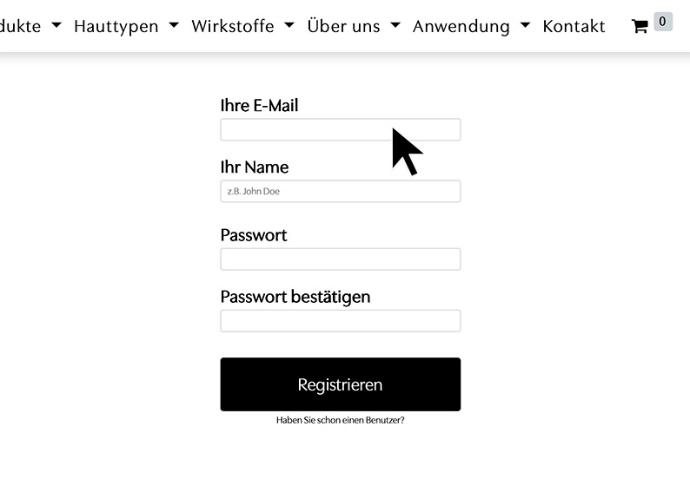Select the Anwendung menu label

click(x=461, y=27)
